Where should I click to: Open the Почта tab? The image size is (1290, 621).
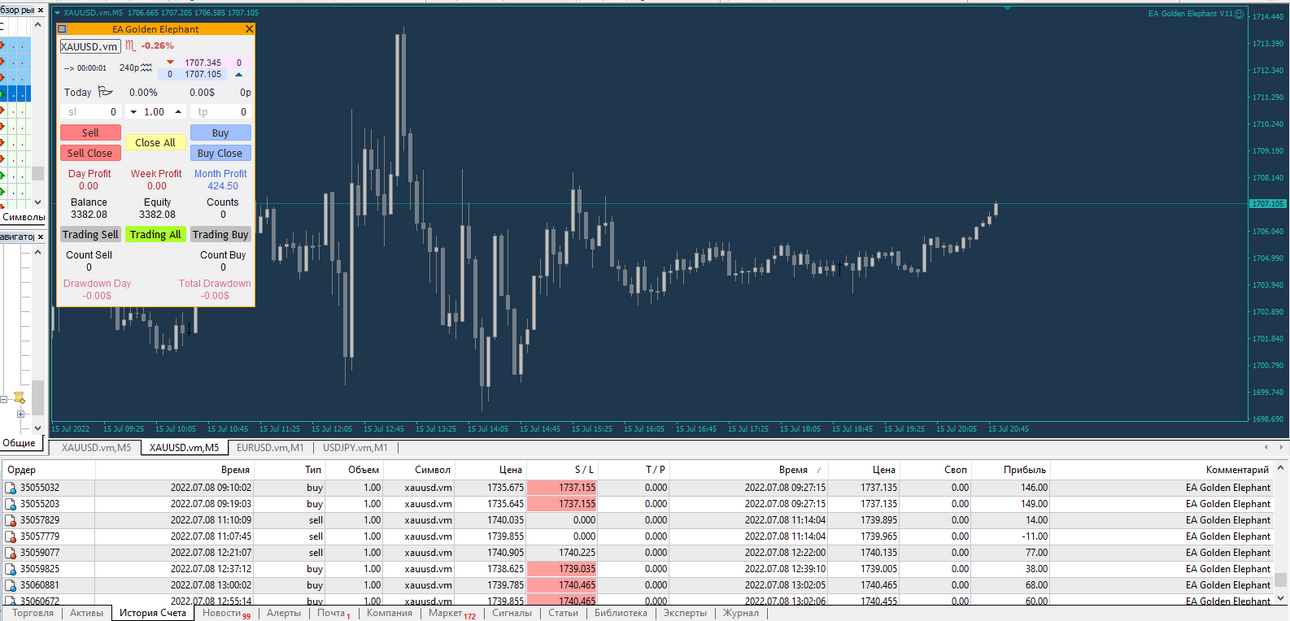click(x=334, y=613)
